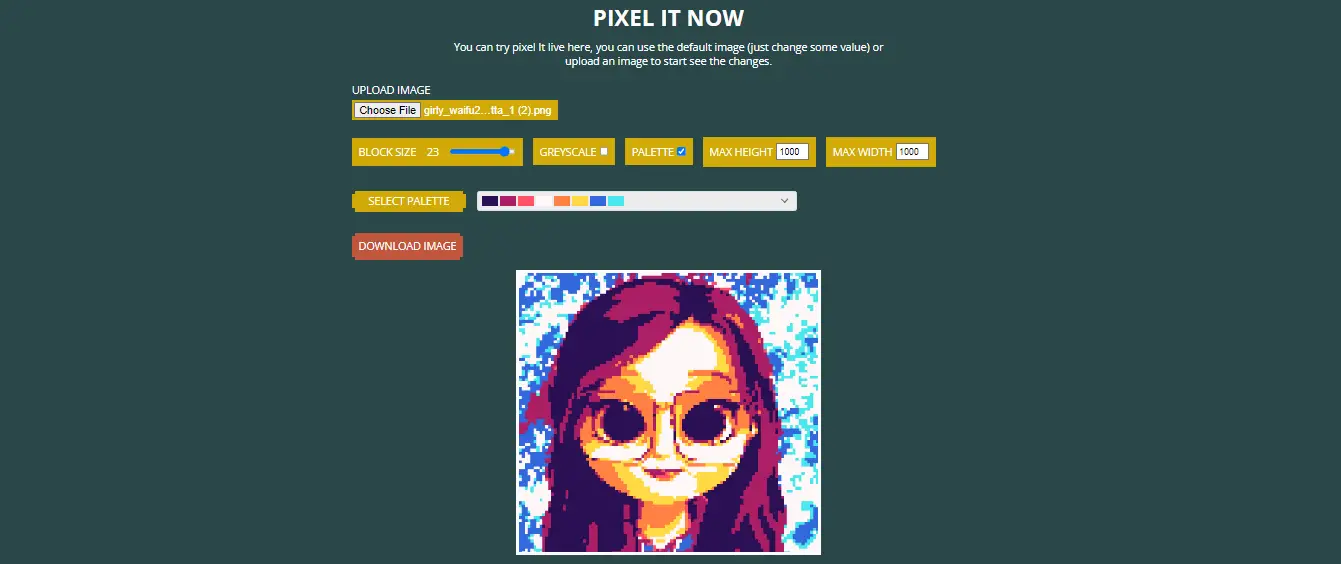Enable the GREYSCALE checkbox
Viewport: 1341px width, 564px height.
604,152
